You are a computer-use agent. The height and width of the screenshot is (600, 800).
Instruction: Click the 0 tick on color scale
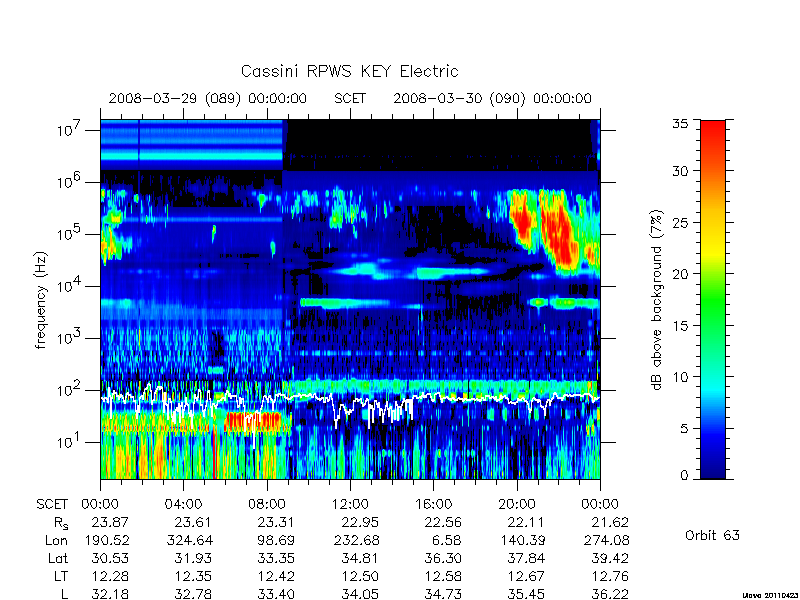[x=684, y=475]
